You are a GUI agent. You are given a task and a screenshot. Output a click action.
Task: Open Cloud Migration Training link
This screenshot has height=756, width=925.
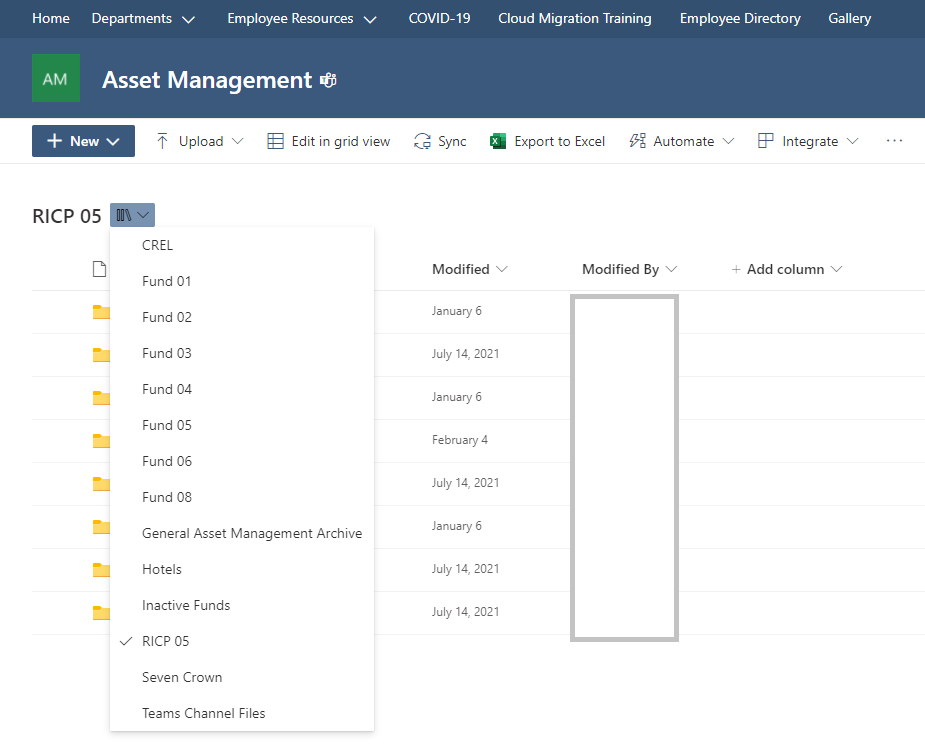(x=575, y=18)
